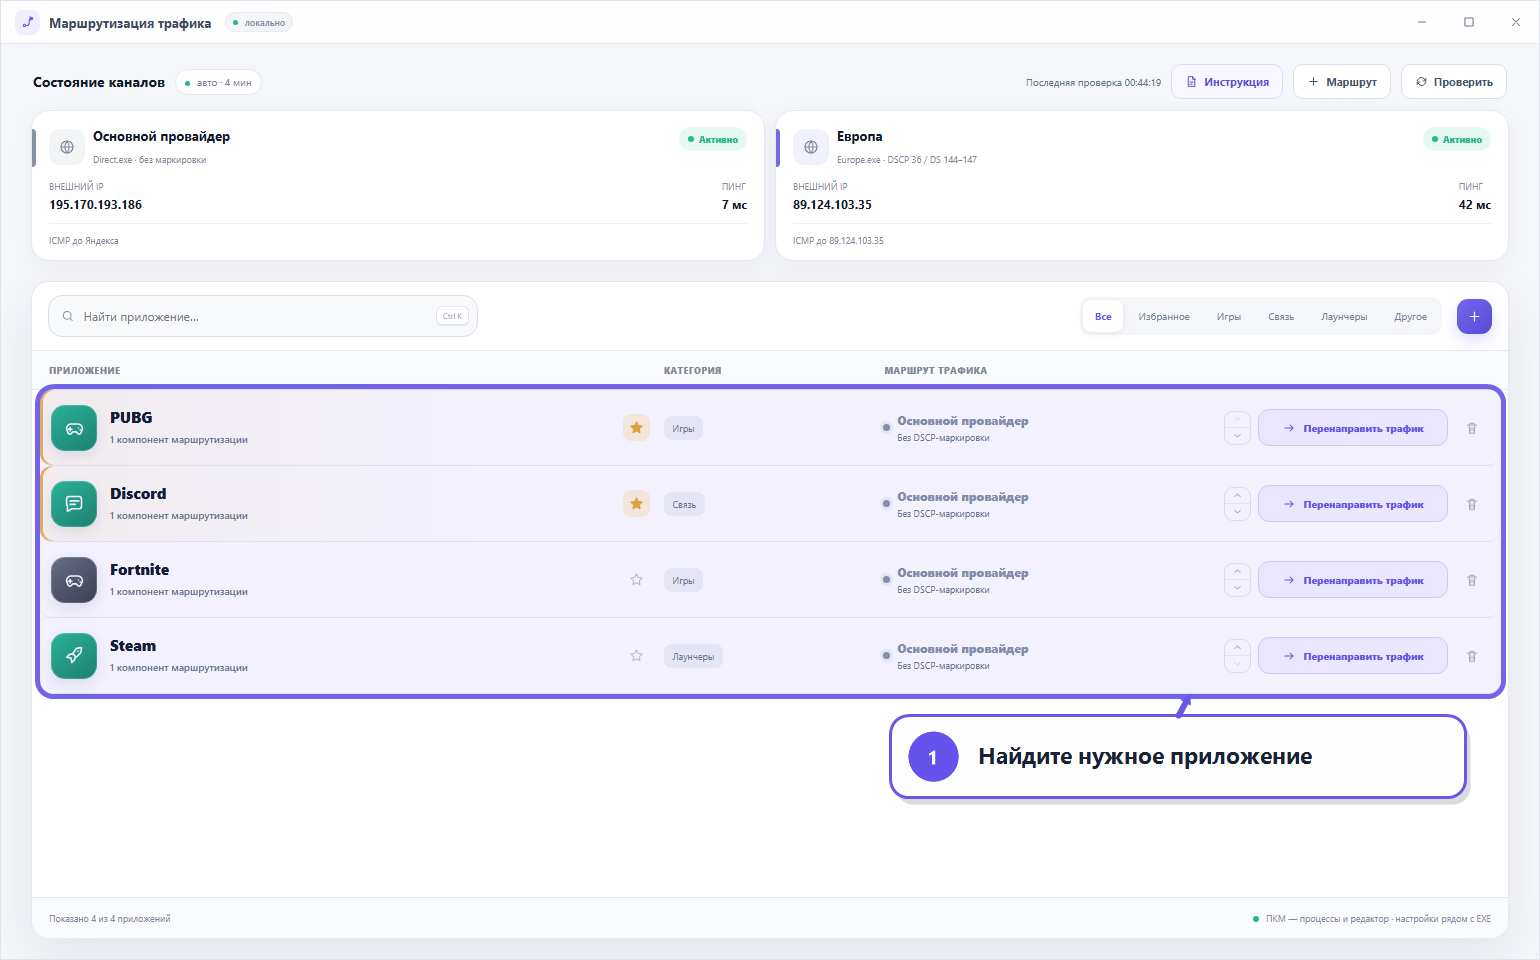
Task: Click the IP address 89.124.103.35 value
Action: coord(832,205)
